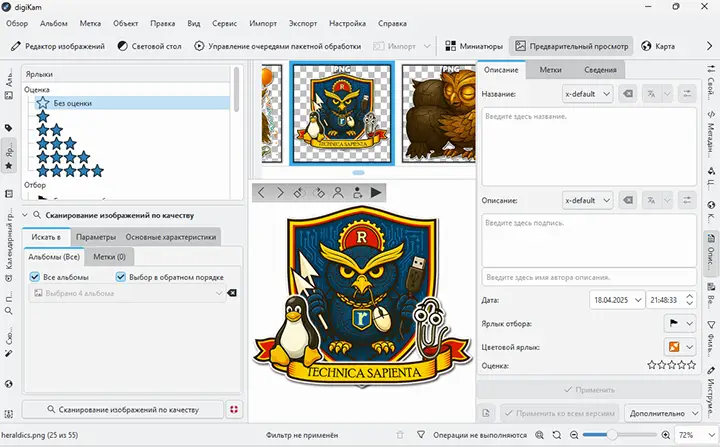Open the date 18.04.2025 dropdown
The width and height of the screenshot is (720, 447).
tap(617, 300)
